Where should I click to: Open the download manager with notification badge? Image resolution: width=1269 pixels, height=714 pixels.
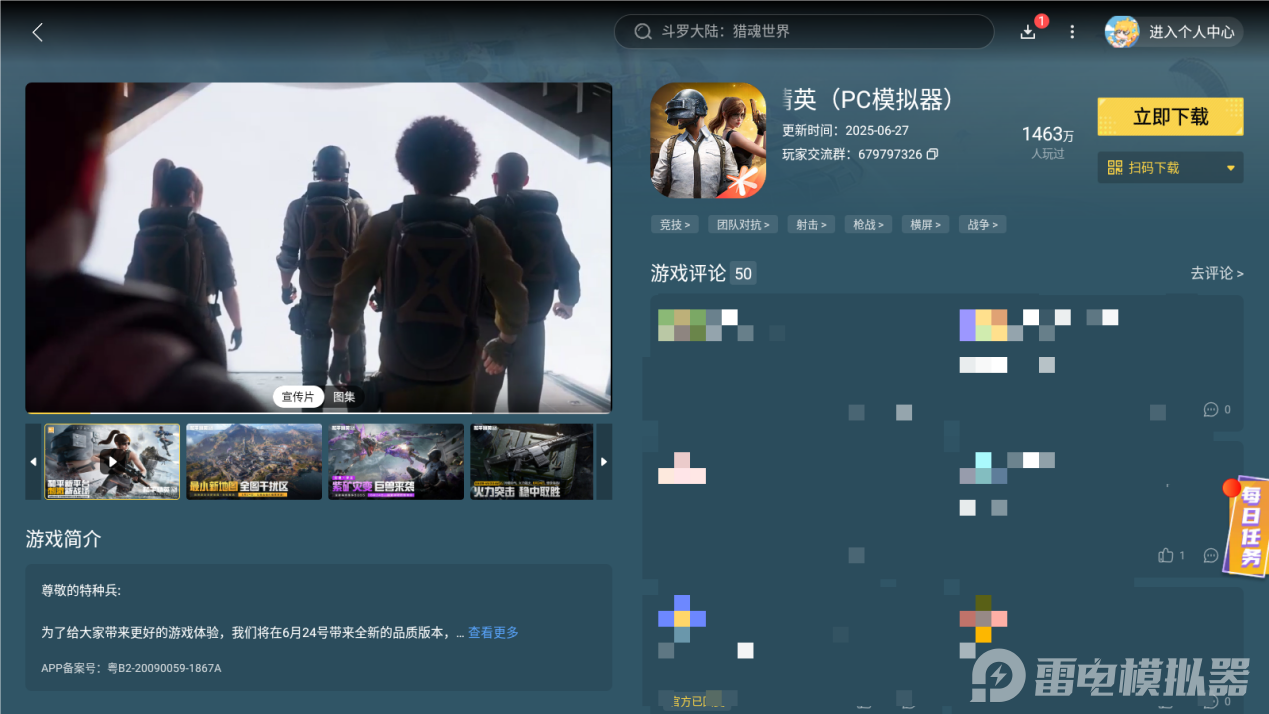tap(1028, 32)
